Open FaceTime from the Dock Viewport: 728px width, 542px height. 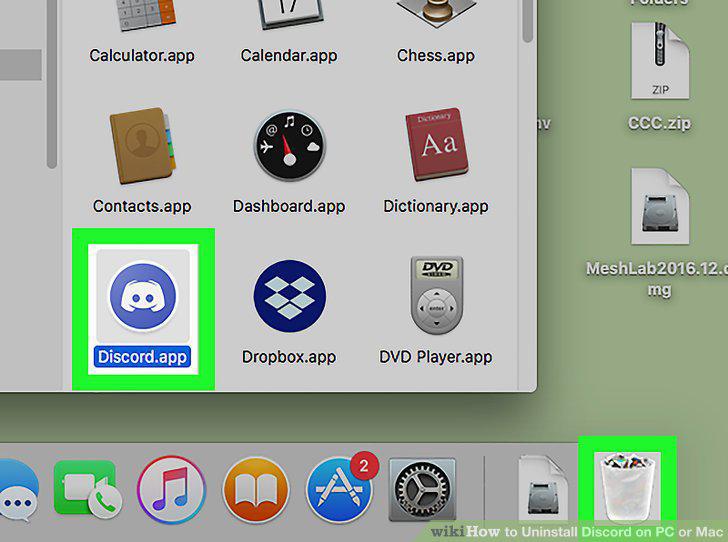[87, 489]
